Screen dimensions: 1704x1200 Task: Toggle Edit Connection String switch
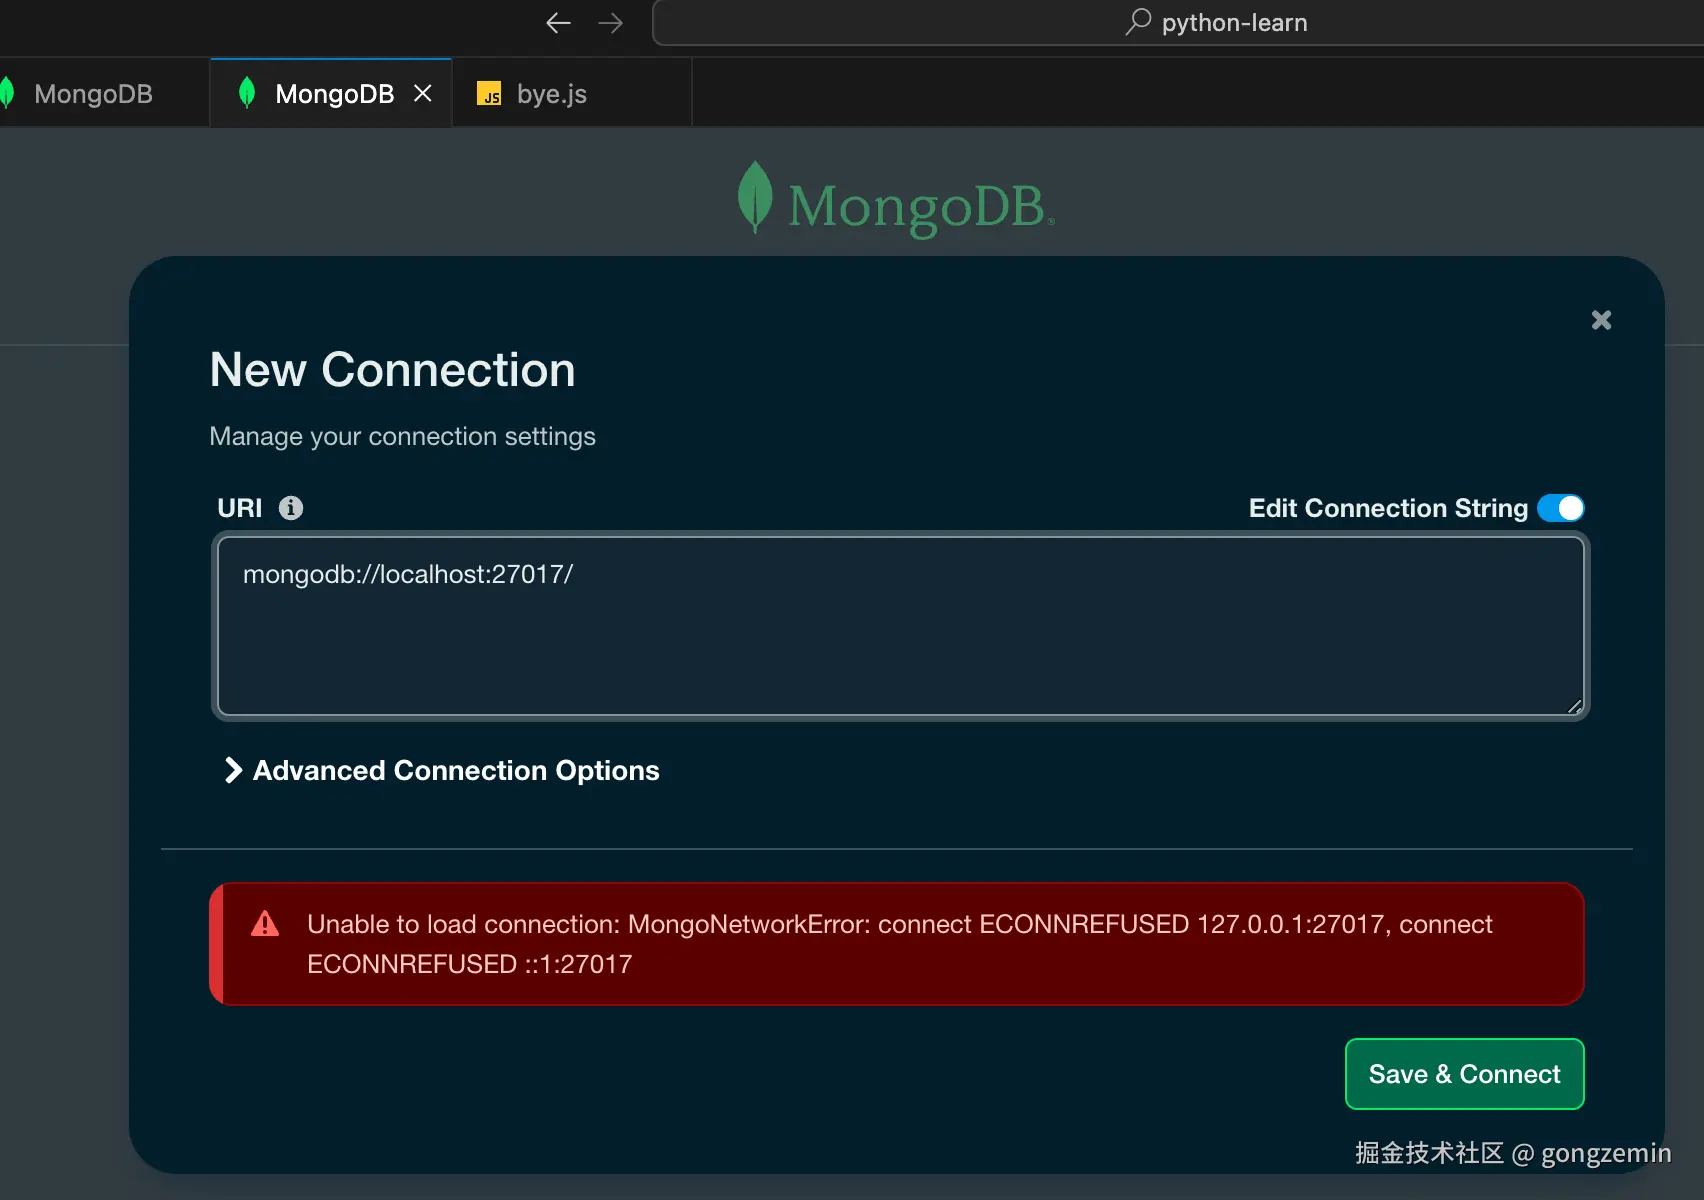tap(1561, 508)
